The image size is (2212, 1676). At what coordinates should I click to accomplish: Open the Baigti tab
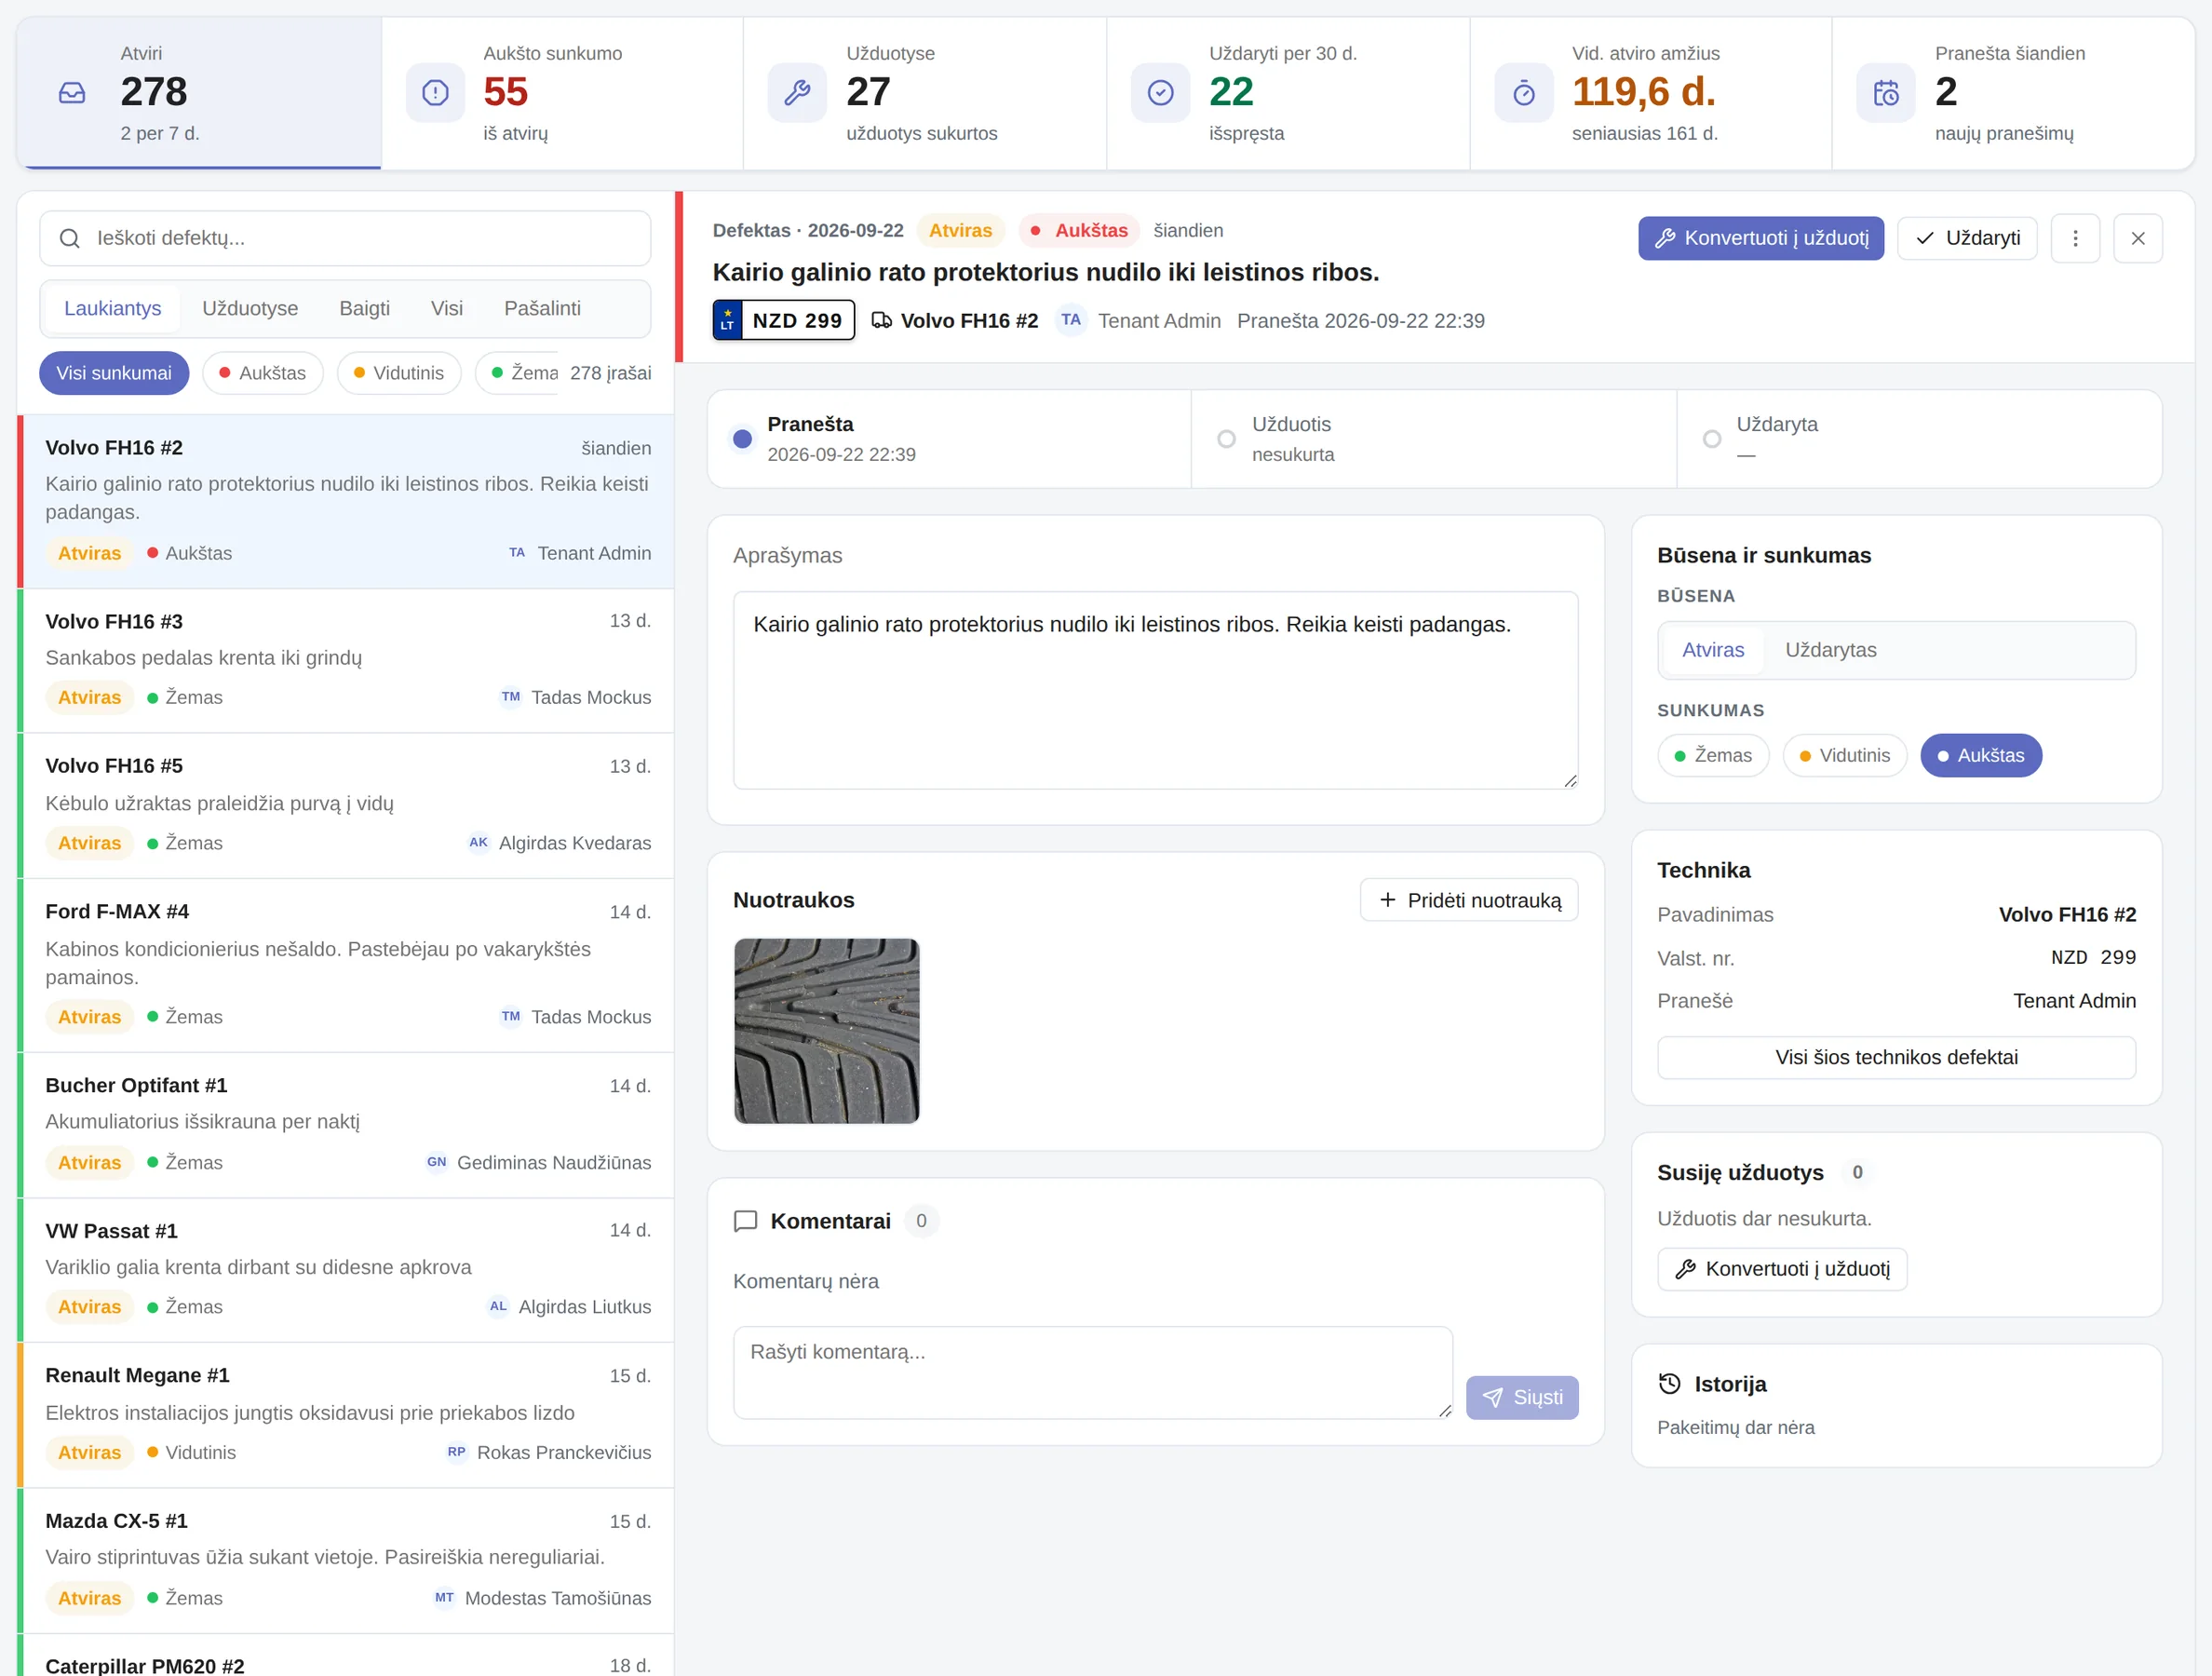click(364, 308)
